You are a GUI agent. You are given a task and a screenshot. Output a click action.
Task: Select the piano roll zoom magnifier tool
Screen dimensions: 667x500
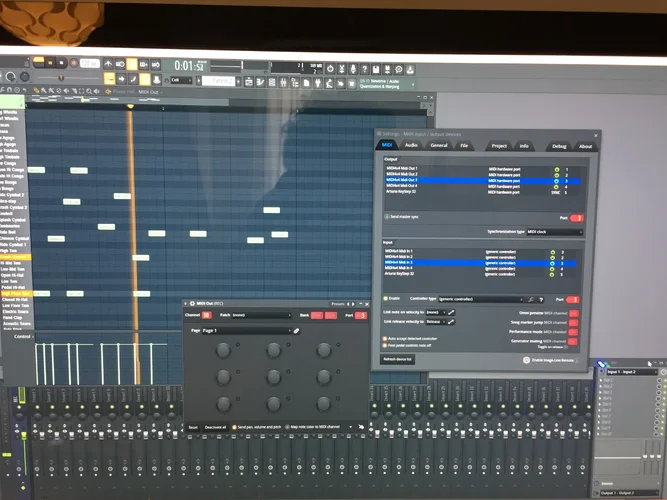point(88,91)
